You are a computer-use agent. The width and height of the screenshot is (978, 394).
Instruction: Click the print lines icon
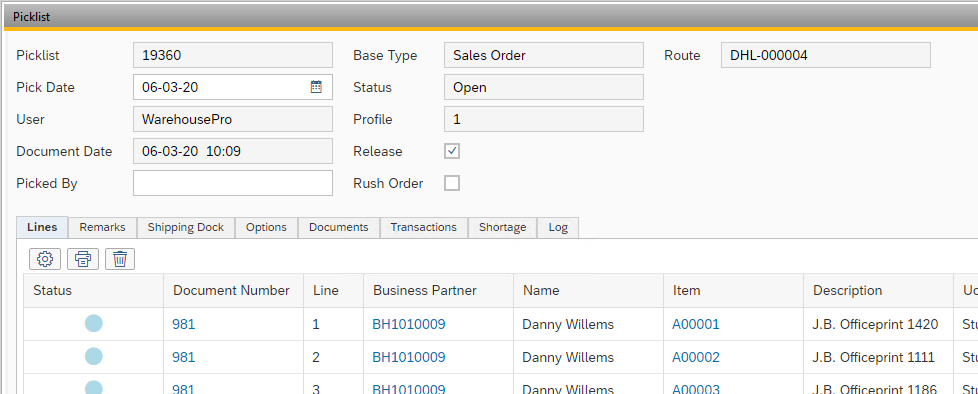tap(83, 259)
